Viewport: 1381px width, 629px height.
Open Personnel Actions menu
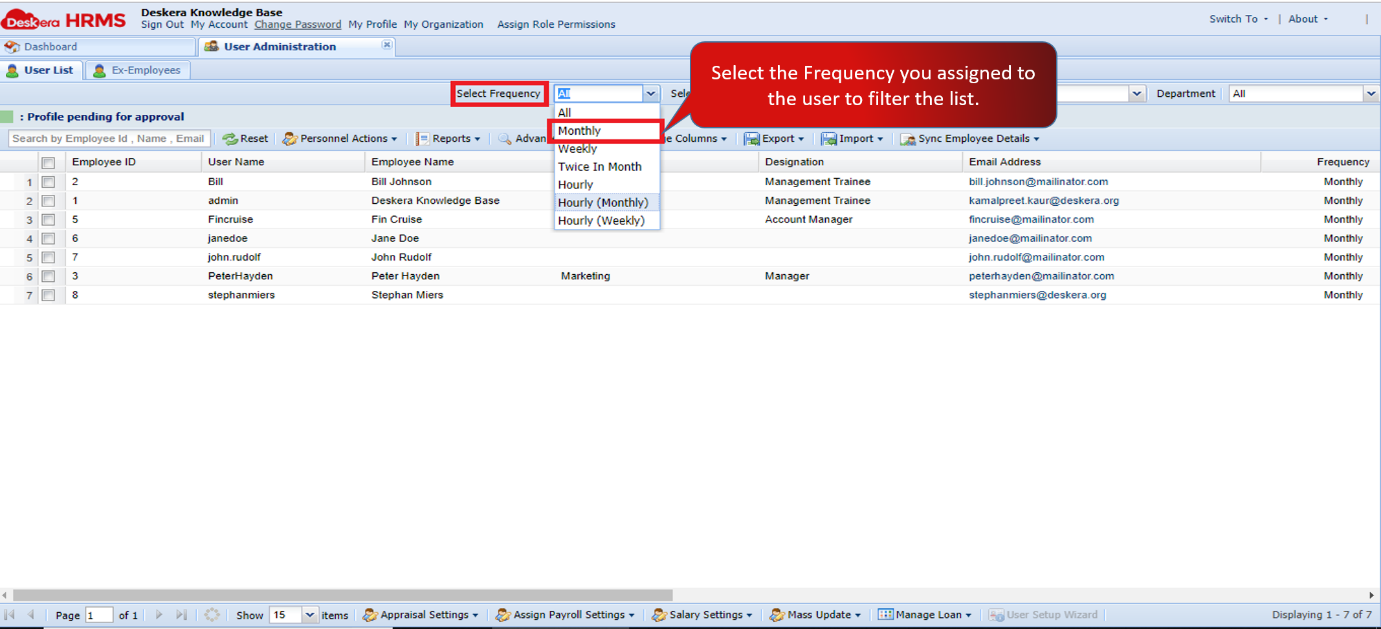[340, 139]
